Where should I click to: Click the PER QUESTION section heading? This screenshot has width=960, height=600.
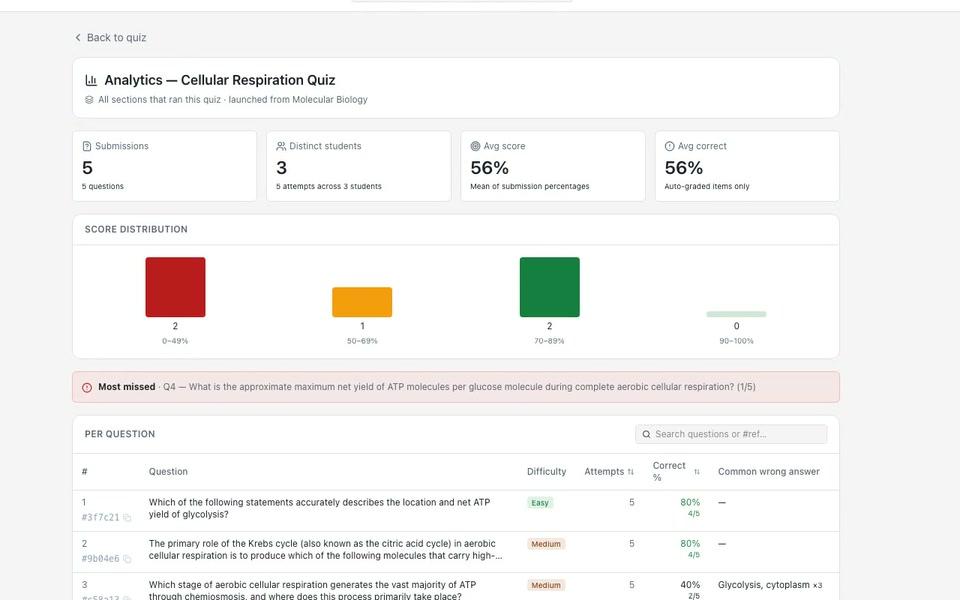click(x=120, y=435)
